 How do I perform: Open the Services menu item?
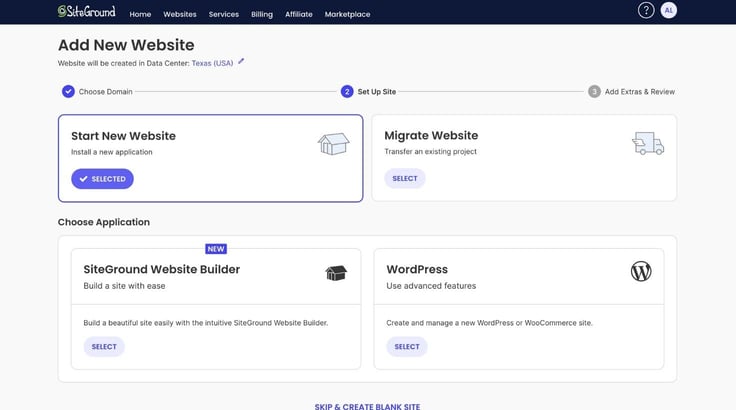tap(223, 14)
